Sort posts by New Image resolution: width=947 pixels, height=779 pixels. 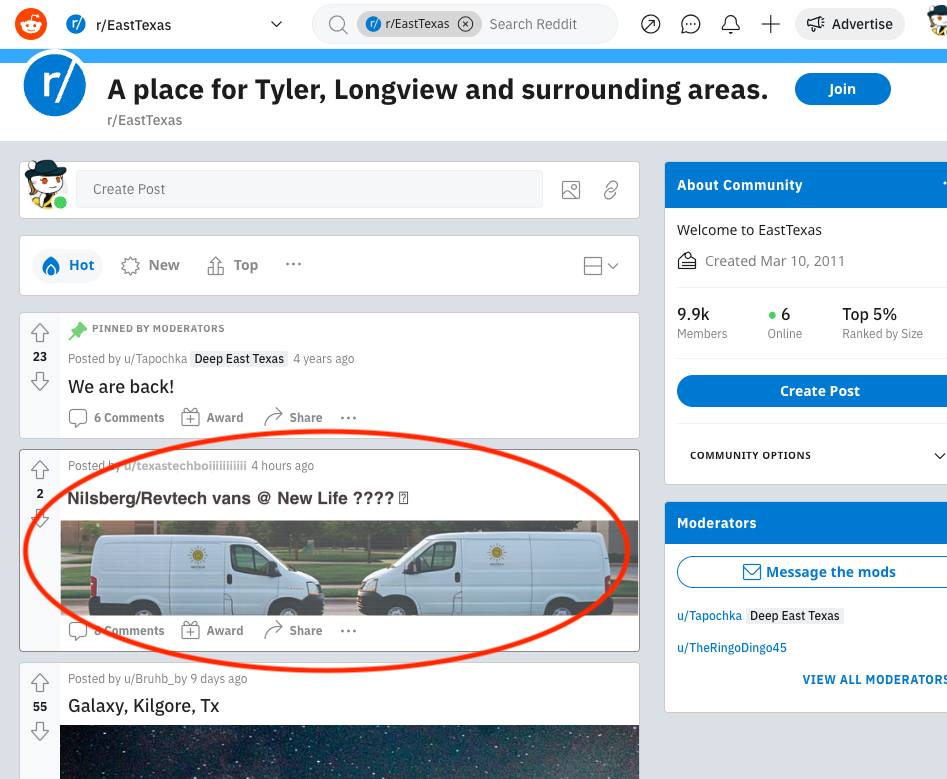click(x=151, y=265)
